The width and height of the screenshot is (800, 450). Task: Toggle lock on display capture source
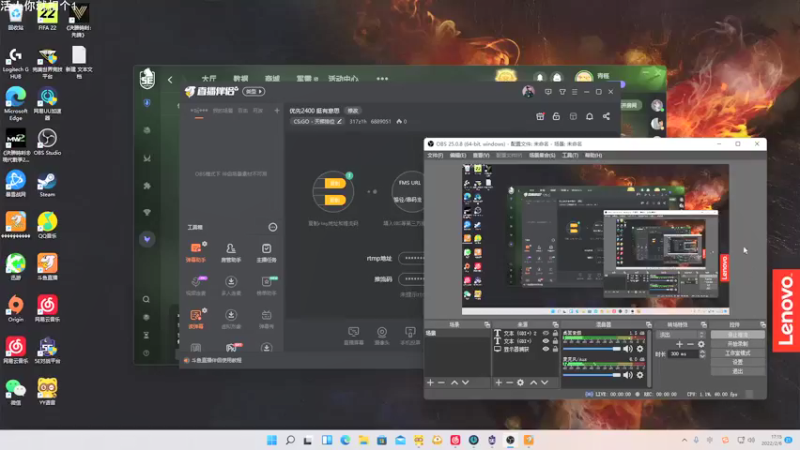[x=555, y=349]
